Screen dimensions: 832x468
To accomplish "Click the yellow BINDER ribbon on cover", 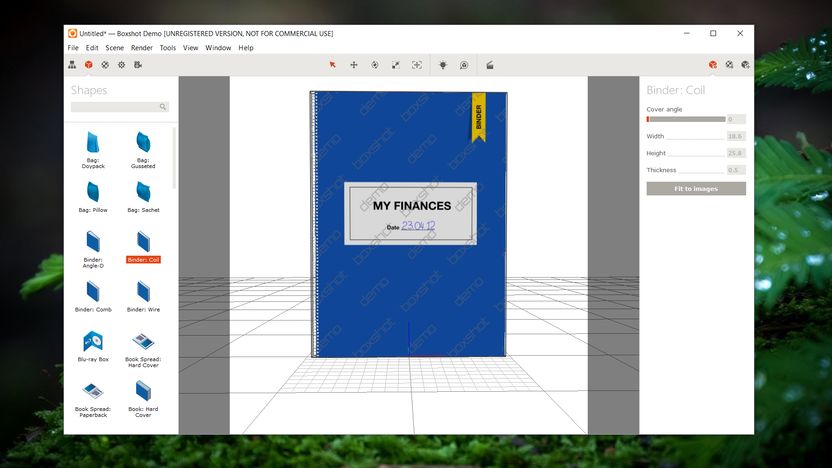I will 479,117.
